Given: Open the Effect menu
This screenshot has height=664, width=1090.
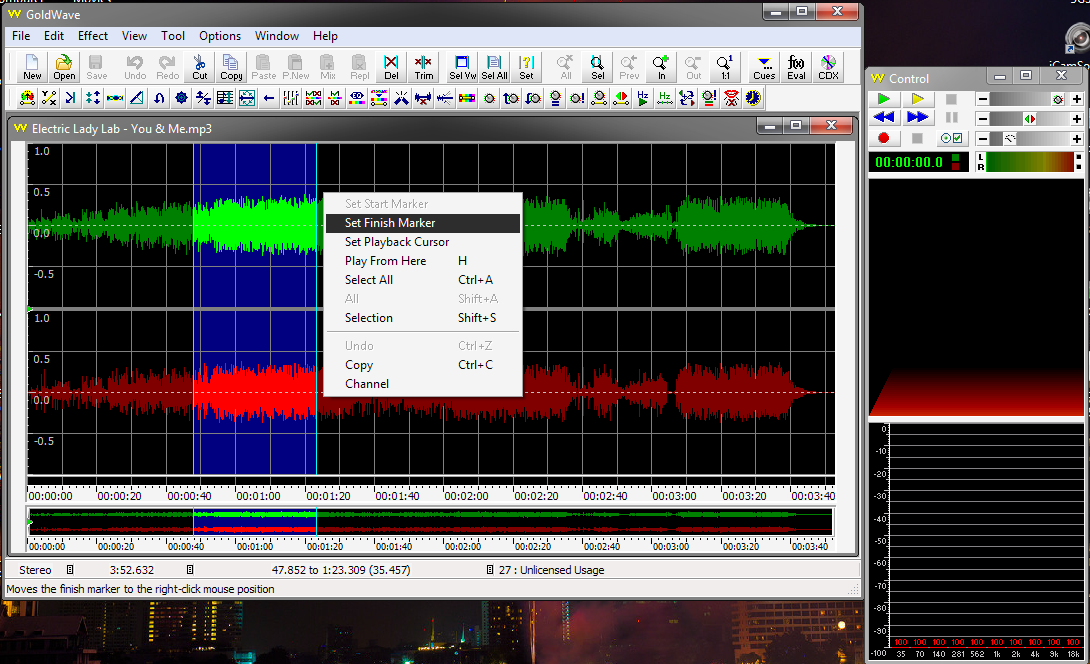Looking at the screenshot, I should click(92, 36).
